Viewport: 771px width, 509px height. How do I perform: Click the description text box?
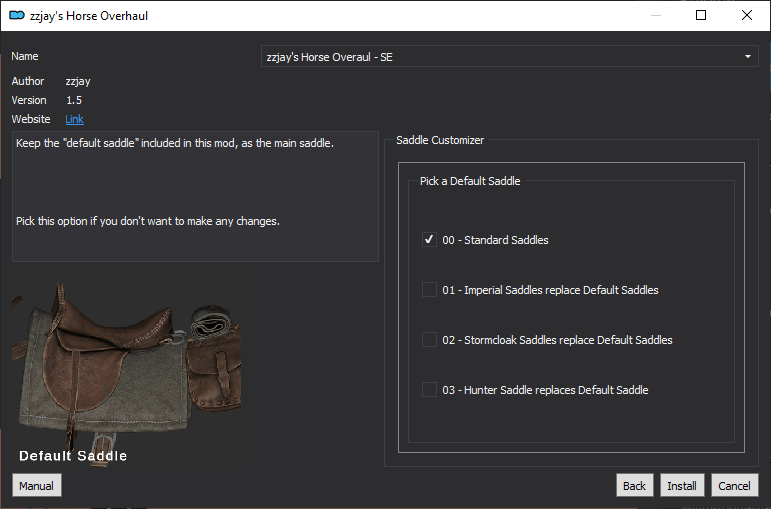(195, 196)
